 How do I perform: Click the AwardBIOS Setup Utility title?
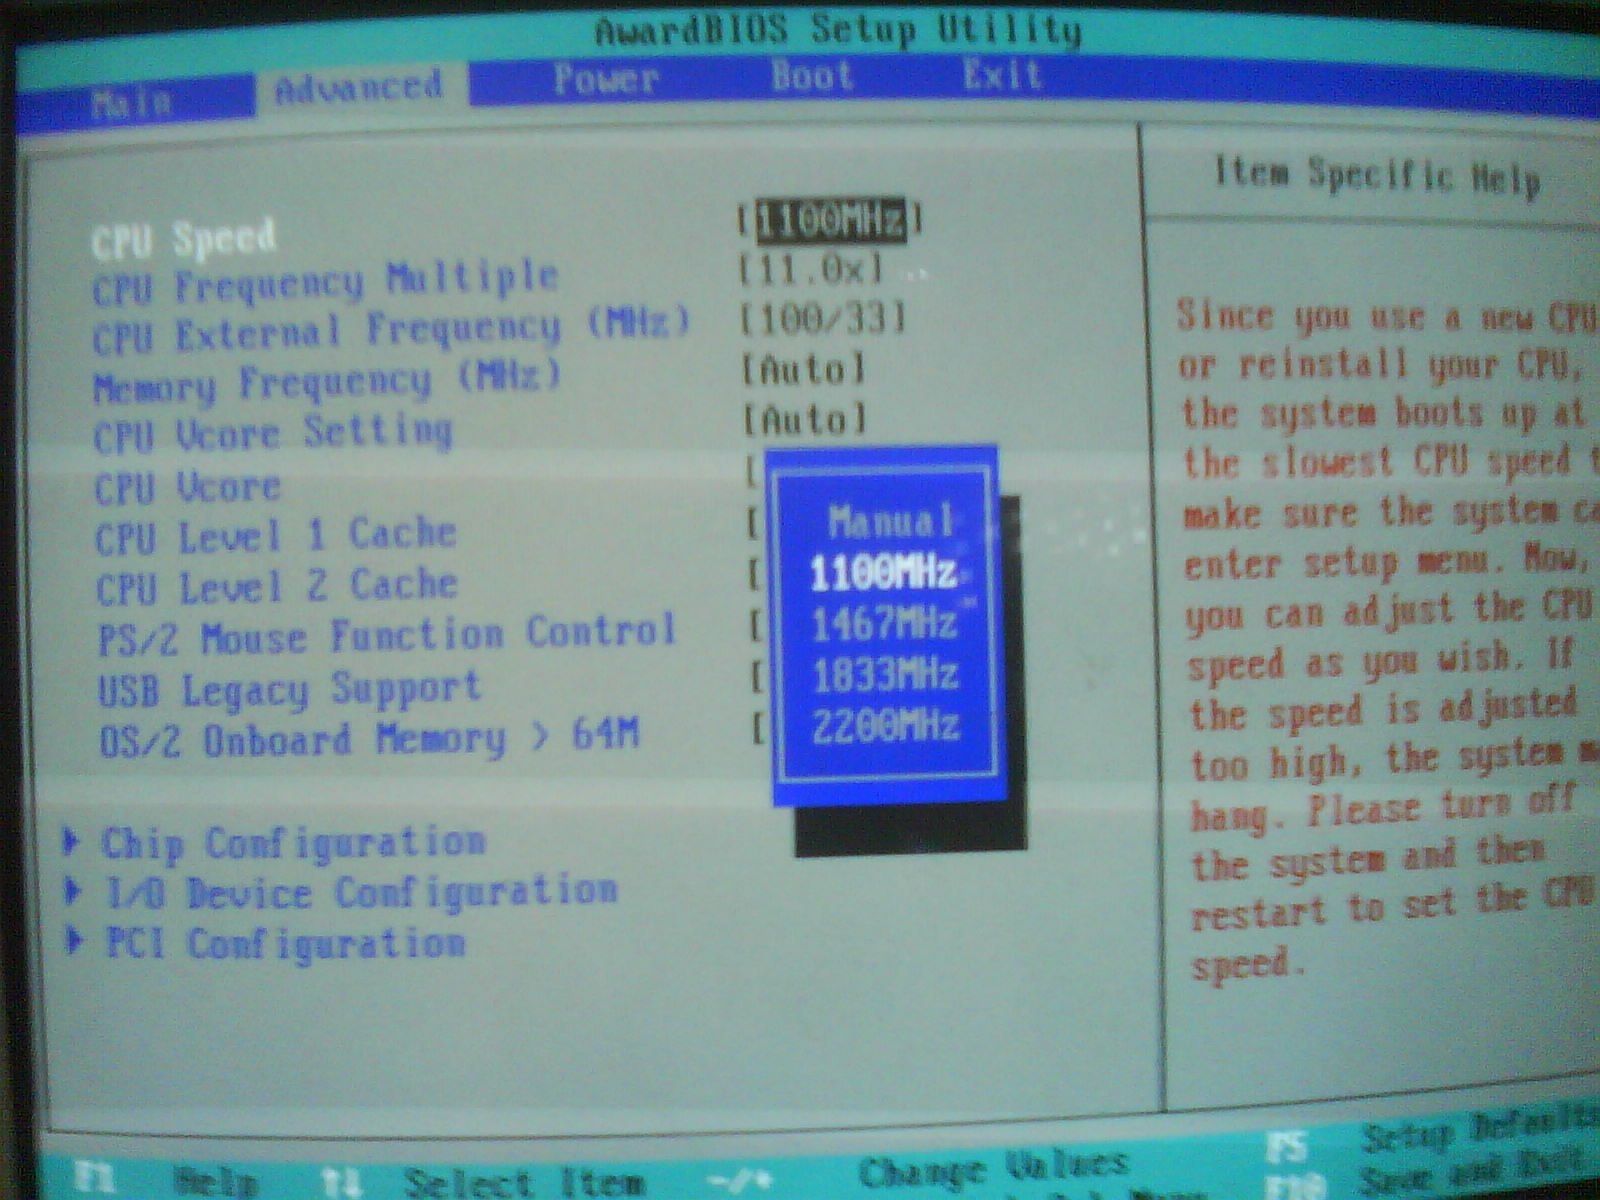(838, 30)
